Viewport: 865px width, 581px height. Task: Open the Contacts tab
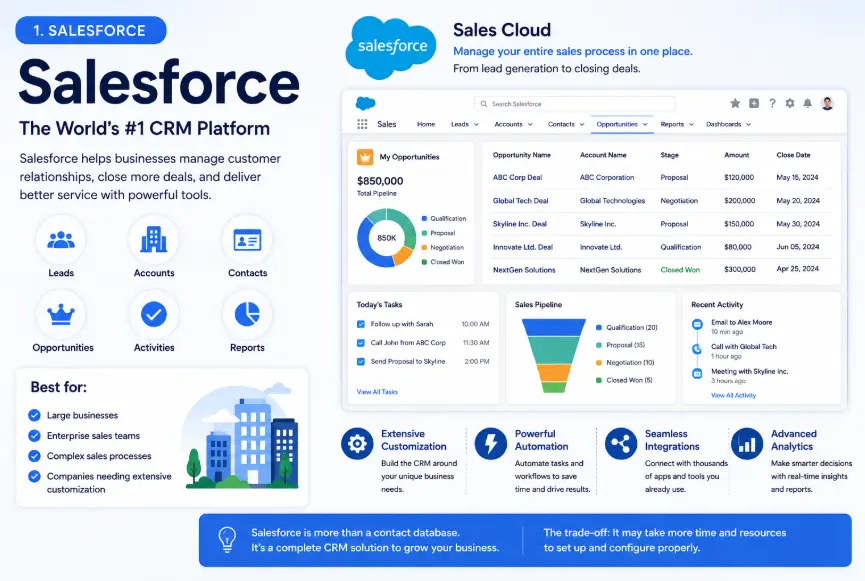tap(561, 124)
